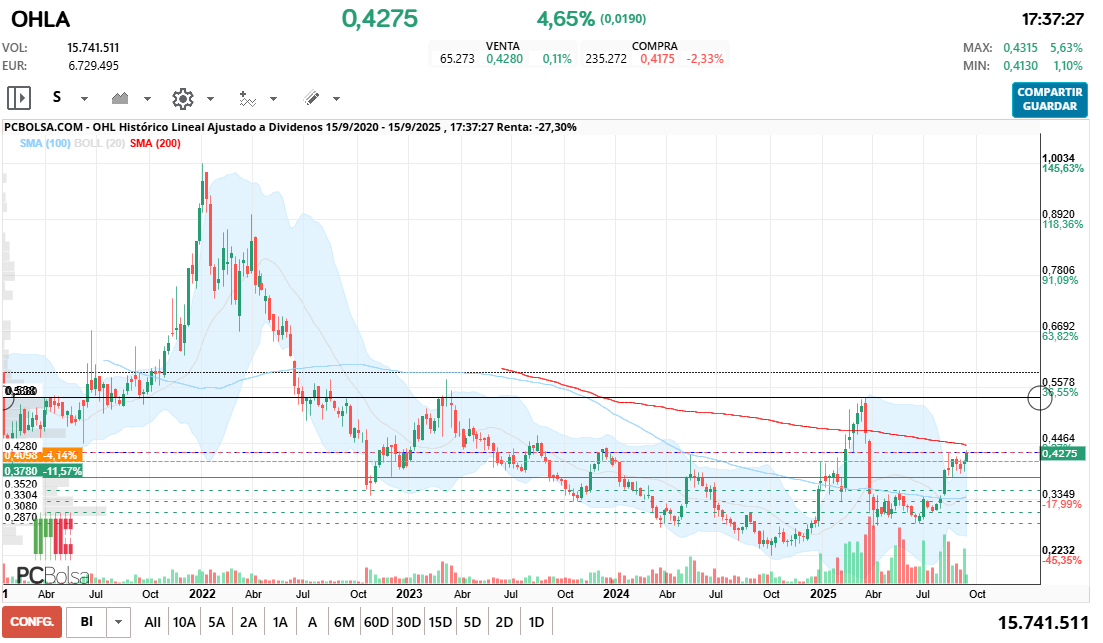The height and width of the screenshot is (643, 1103).
Task: Click the COMPRA volume 235.272
Action: (606, 59)
